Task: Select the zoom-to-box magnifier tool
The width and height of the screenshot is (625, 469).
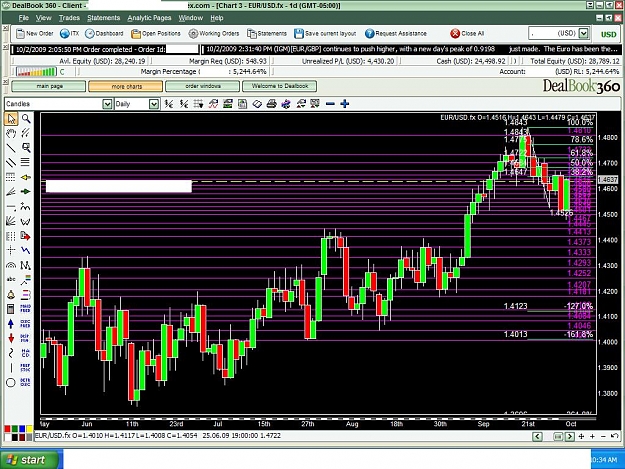Action: click(26, 148)
